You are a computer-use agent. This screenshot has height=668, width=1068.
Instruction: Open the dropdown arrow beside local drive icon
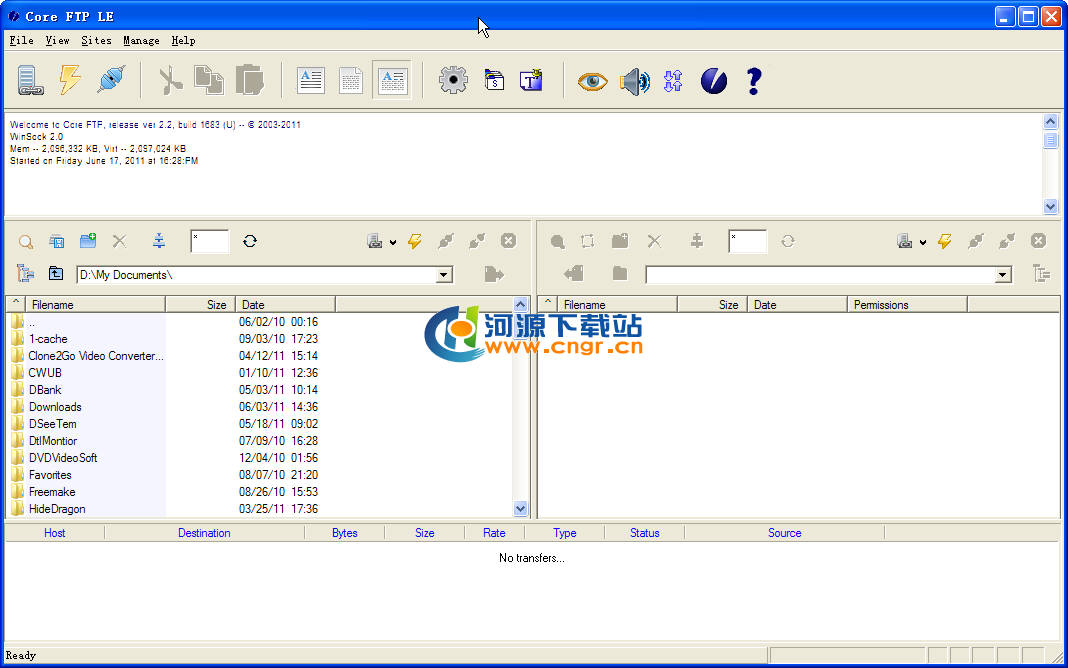tap(393, 242)
